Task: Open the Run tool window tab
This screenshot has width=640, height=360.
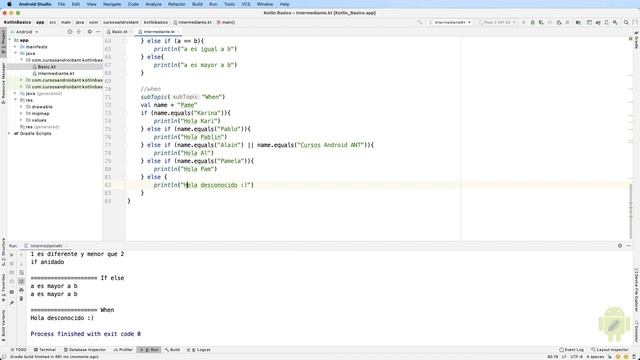Action: coord(149,350)
